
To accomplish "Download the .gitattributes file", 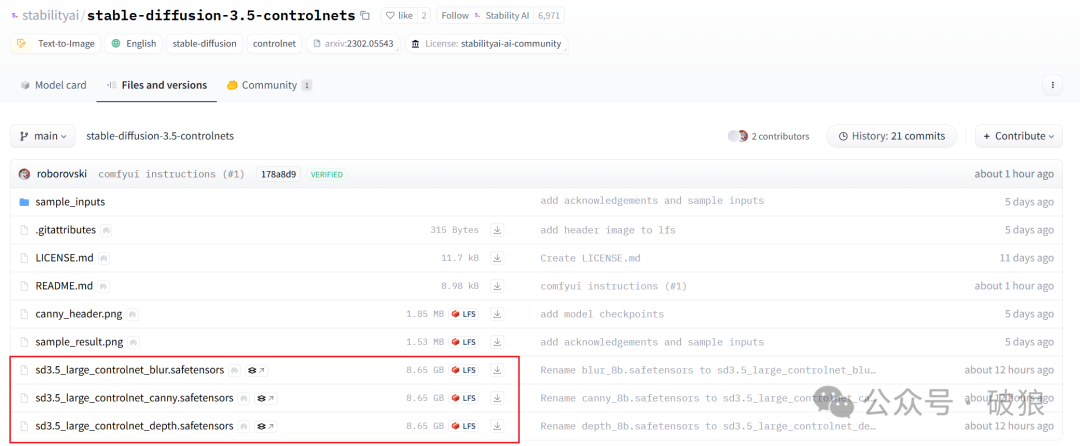I will click(x=497, y=230).
